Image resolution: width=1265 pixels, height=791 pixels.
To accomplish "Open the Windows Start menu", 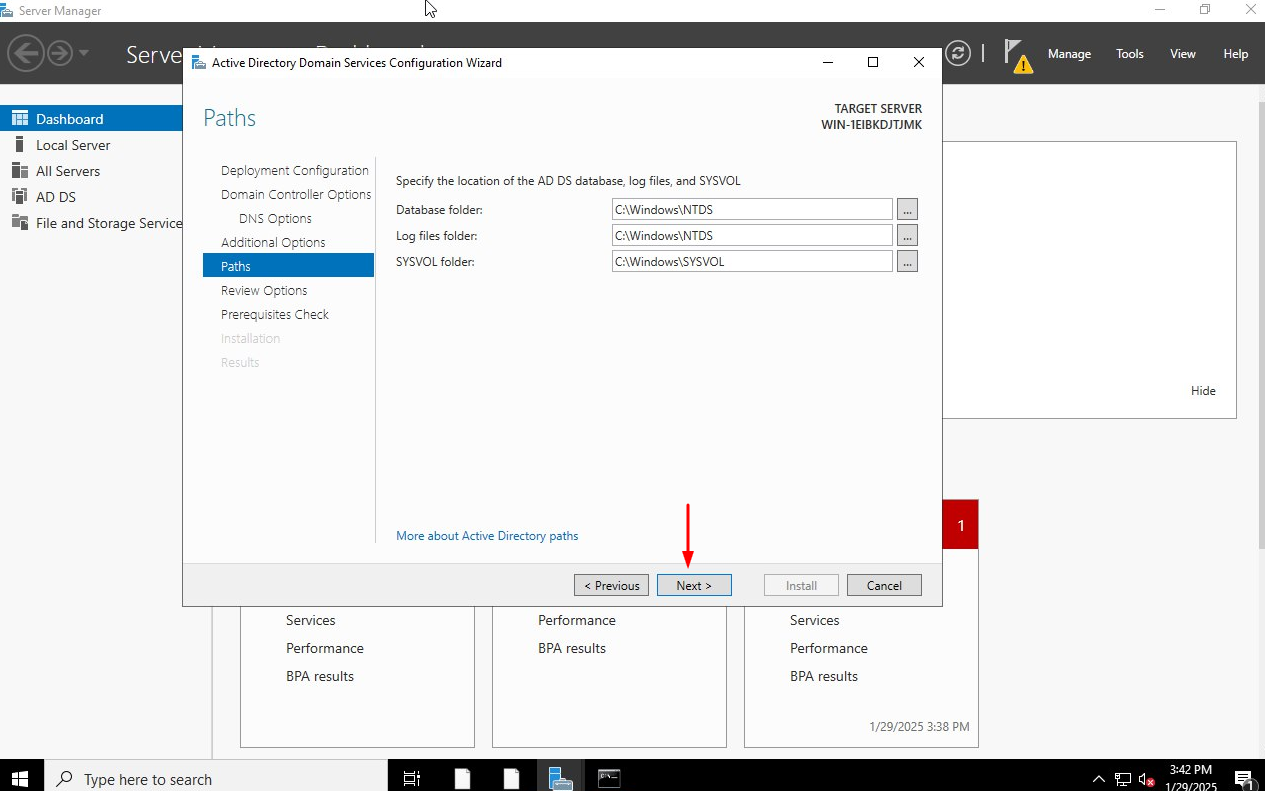I will (x=20, y=778).
